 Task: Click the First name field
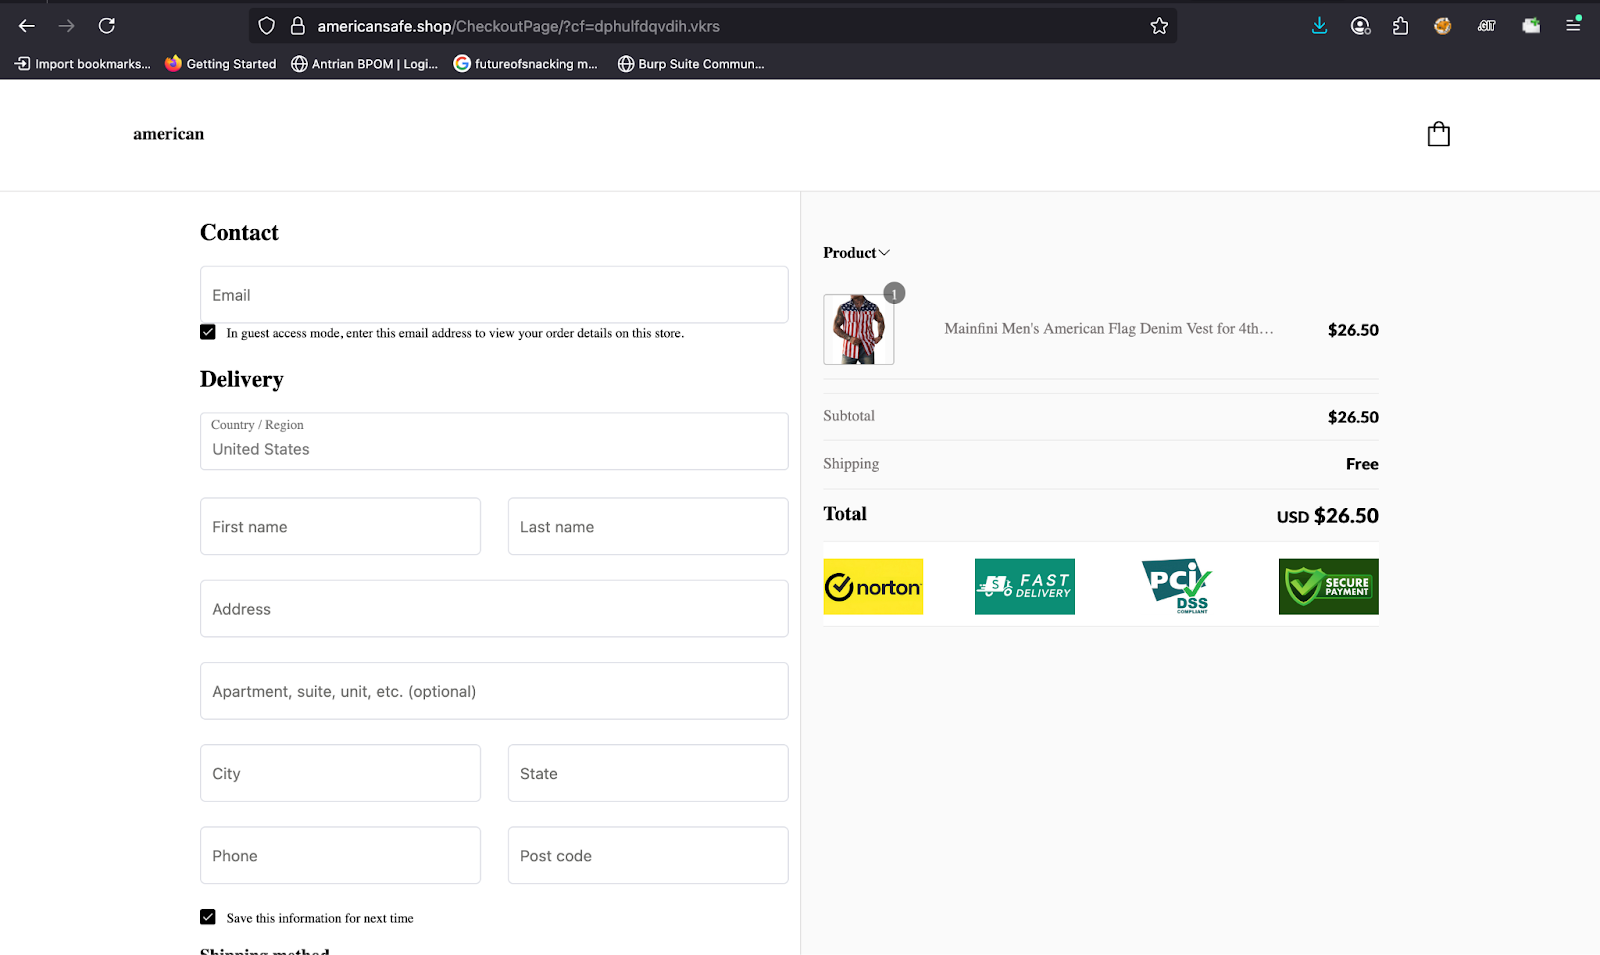[340, 527]
